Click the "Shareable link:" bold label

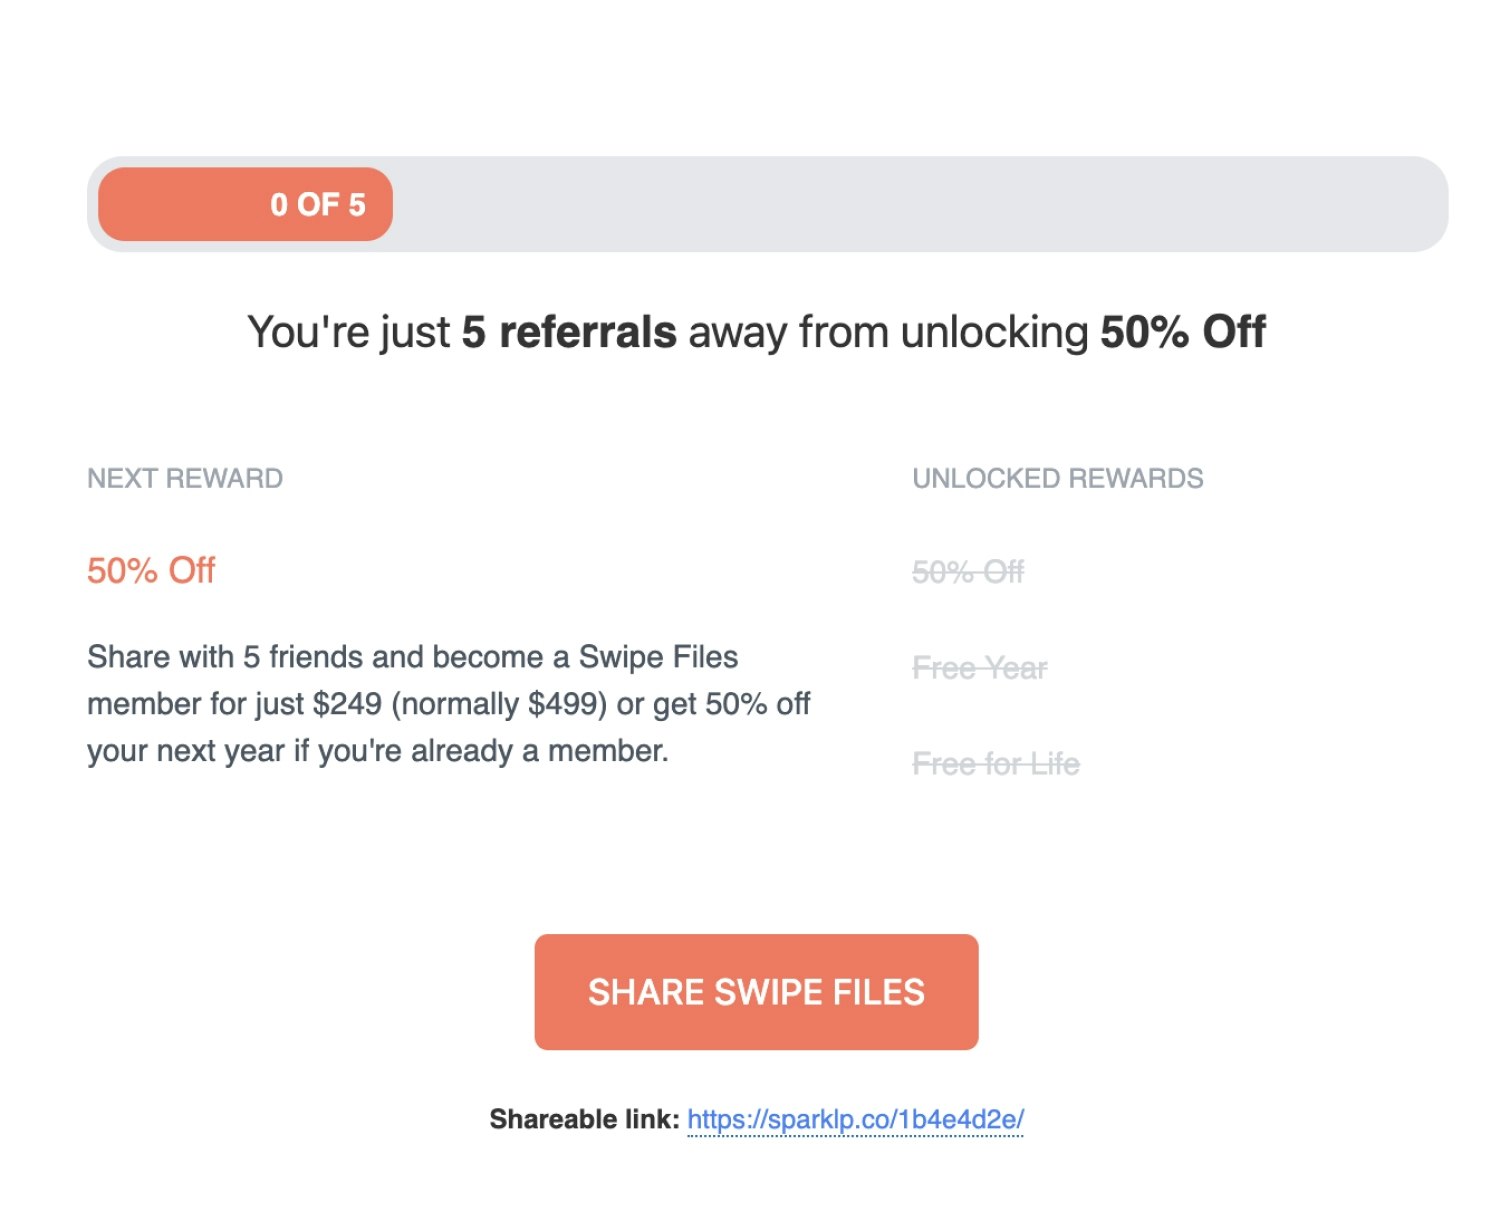[584, 1119]
